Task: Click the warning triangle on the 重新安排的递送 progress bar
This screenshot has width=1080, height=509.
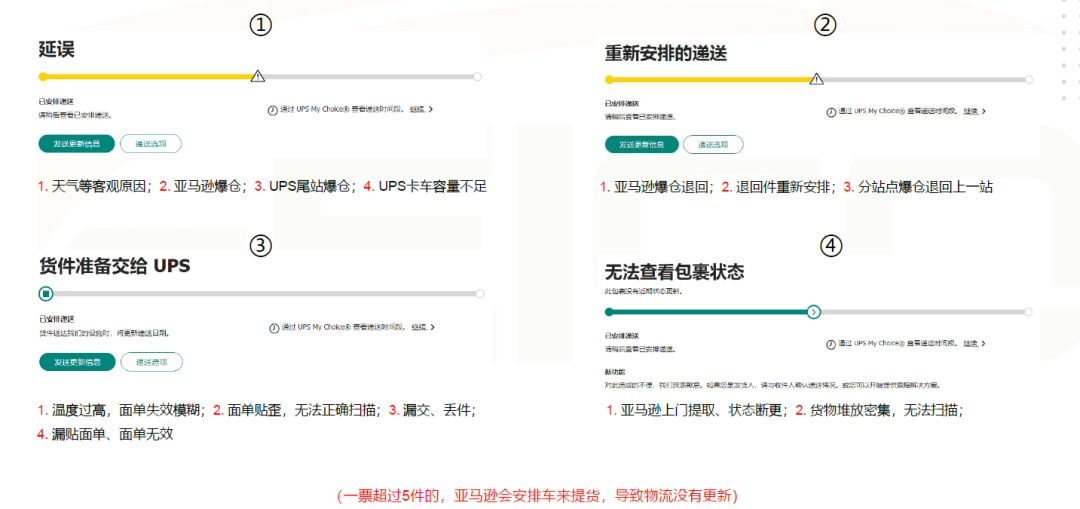Action: (817, 79)
